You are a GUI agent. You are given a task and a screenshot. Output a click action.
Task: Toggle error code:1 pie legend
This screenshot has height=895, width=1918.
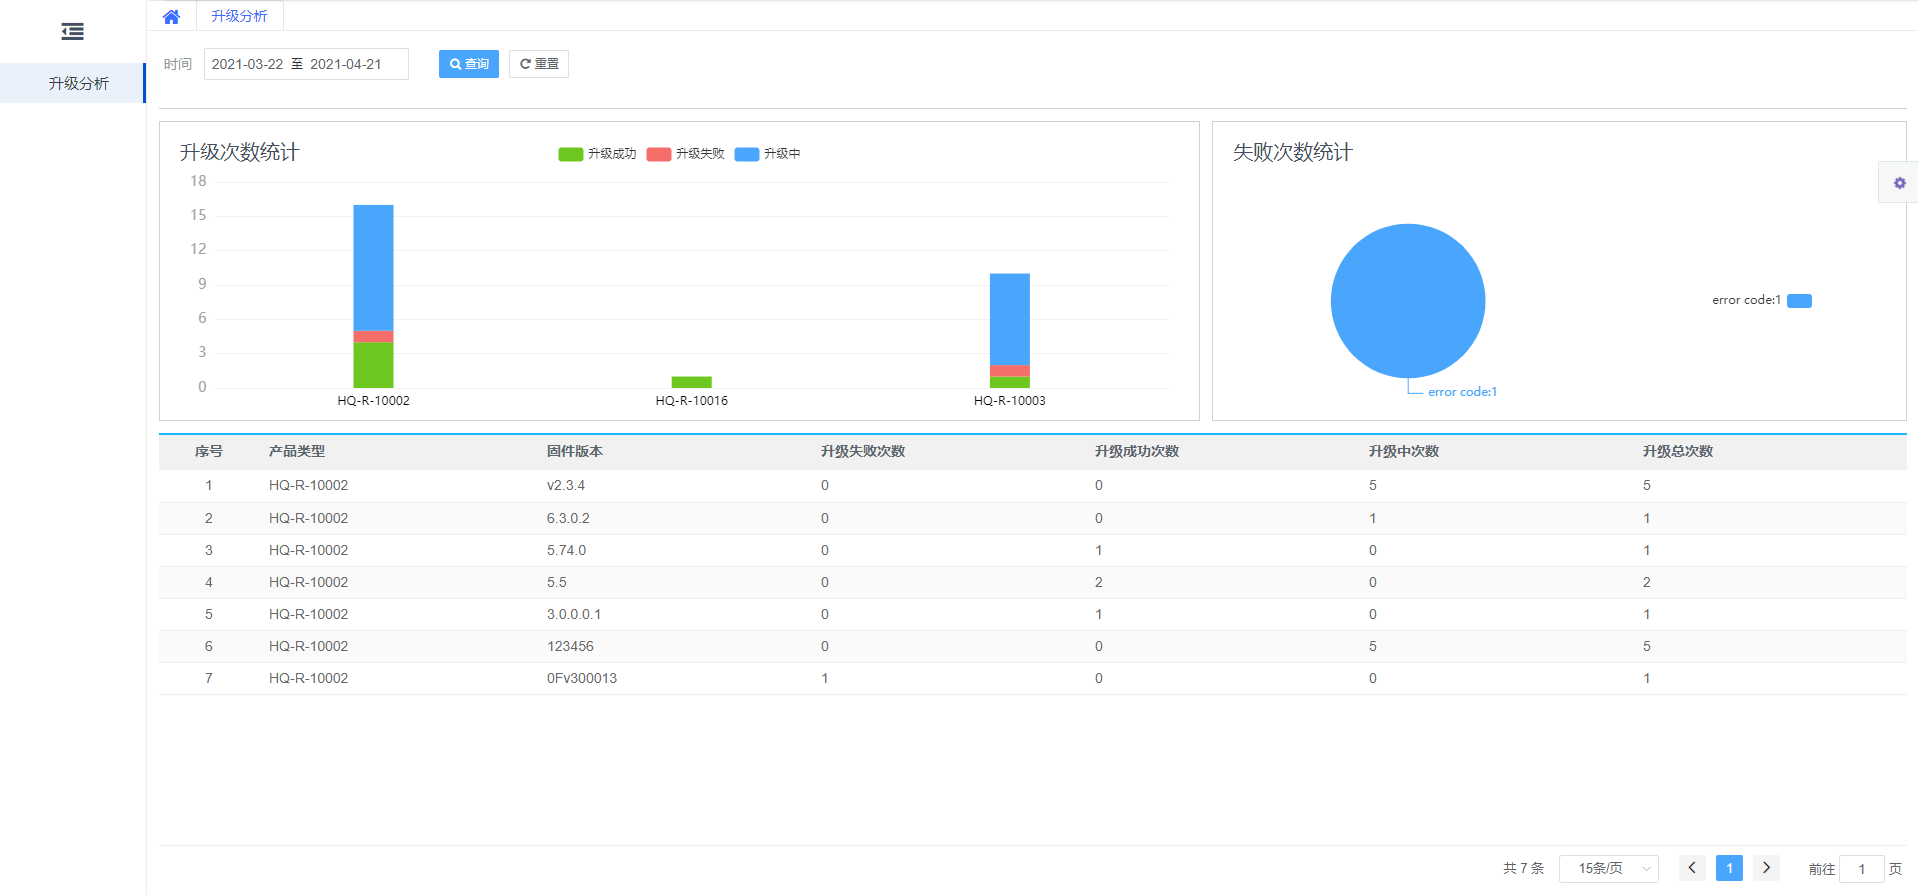1762,300
